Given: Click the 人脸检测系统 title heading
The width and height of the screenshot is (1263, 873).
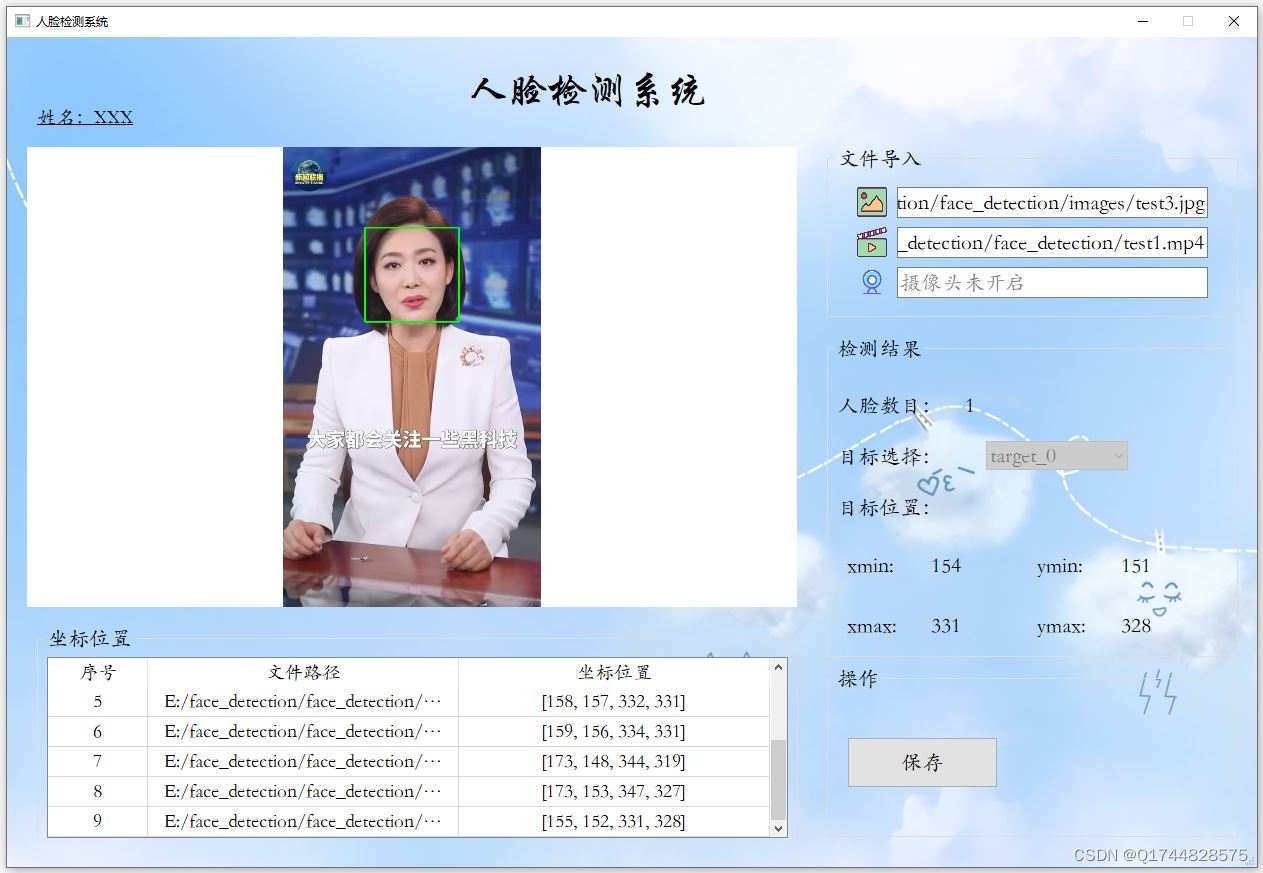Looking at the screenshot, I should [x=588, y=91].
